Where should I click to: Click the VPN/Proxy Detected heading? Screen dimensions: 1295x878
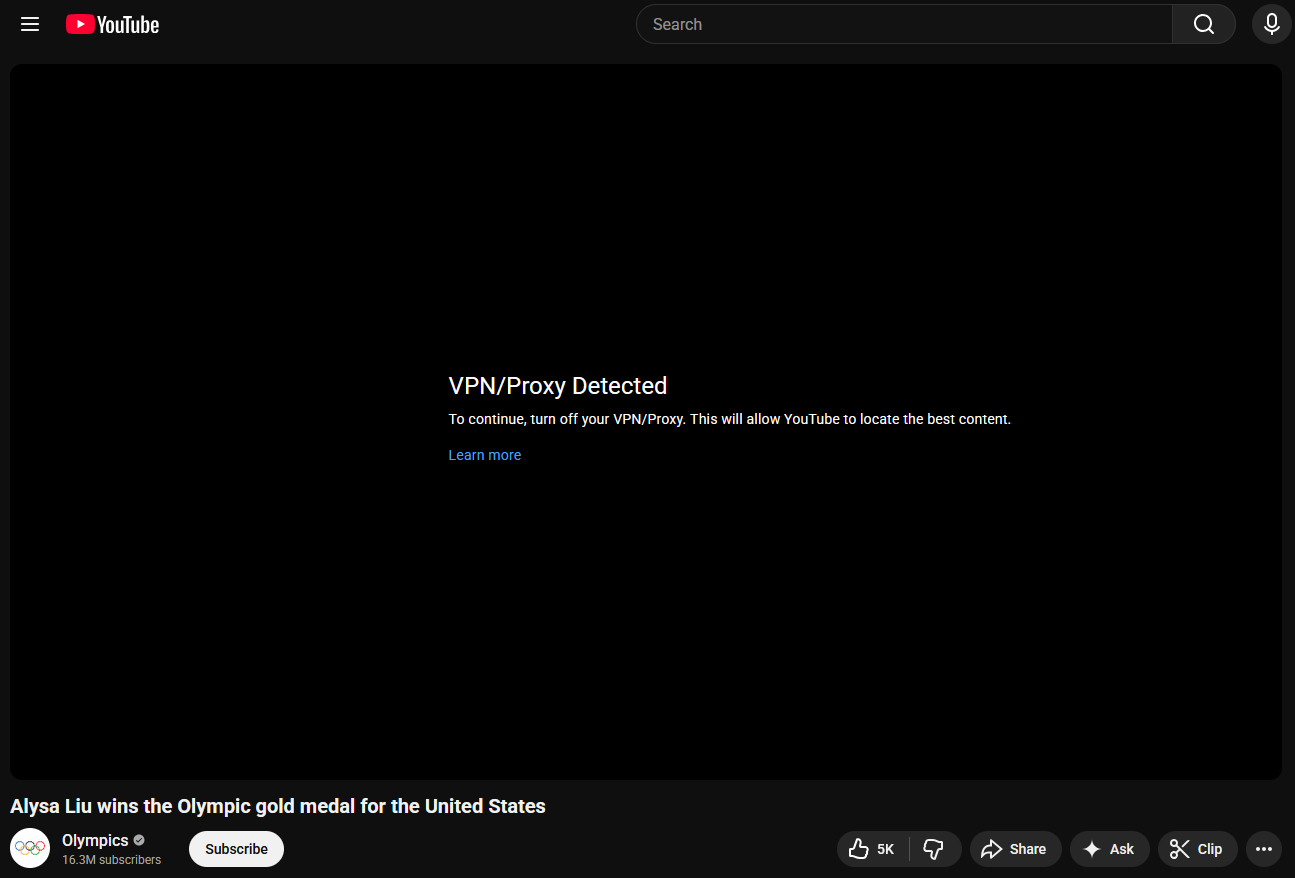pos(557,386)
